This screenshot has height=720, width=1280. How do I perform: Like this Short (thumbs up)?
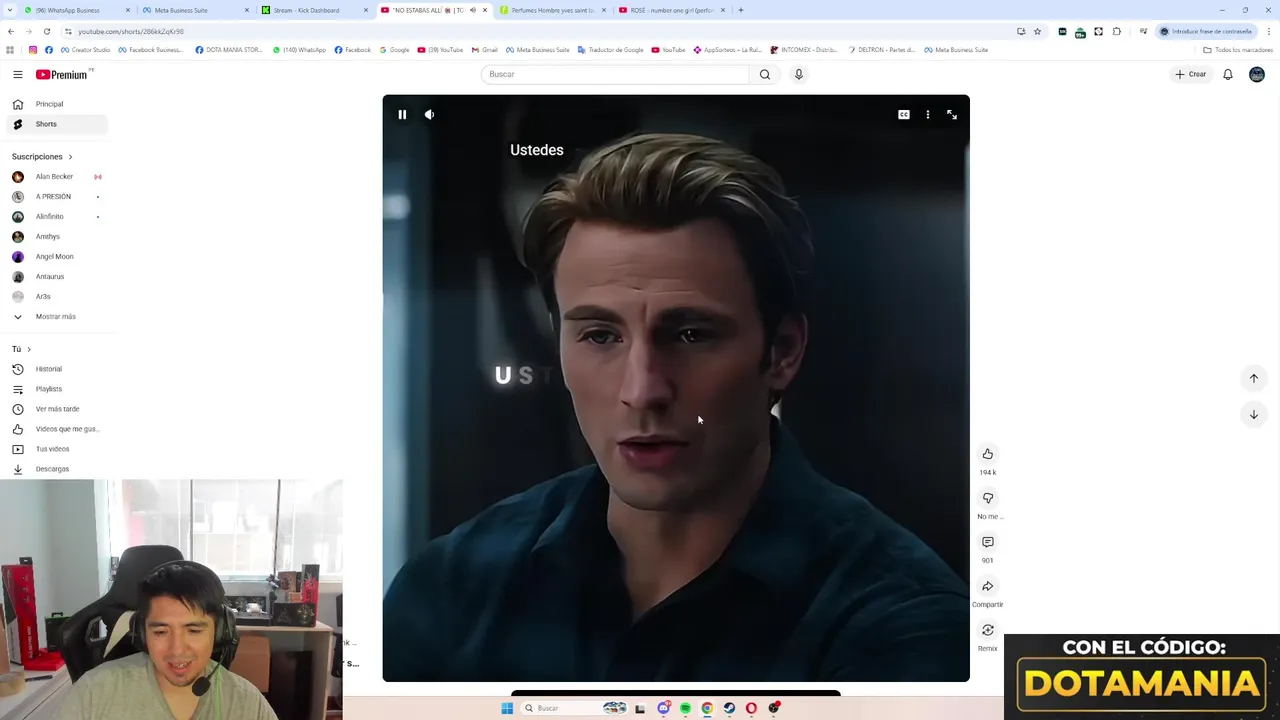(988, 454)
